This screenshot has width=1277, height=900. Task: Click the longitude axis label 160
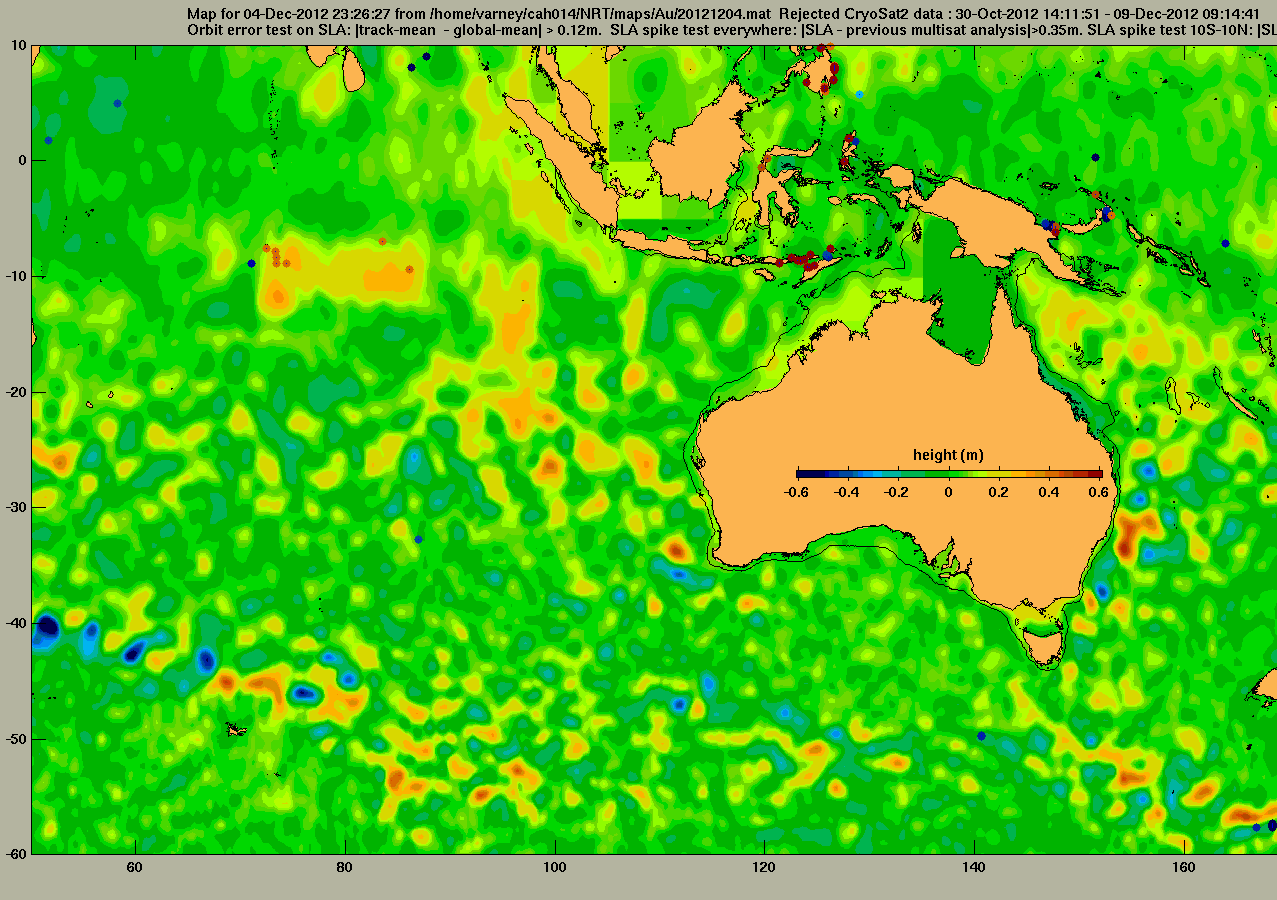[x=1184, y=868]
